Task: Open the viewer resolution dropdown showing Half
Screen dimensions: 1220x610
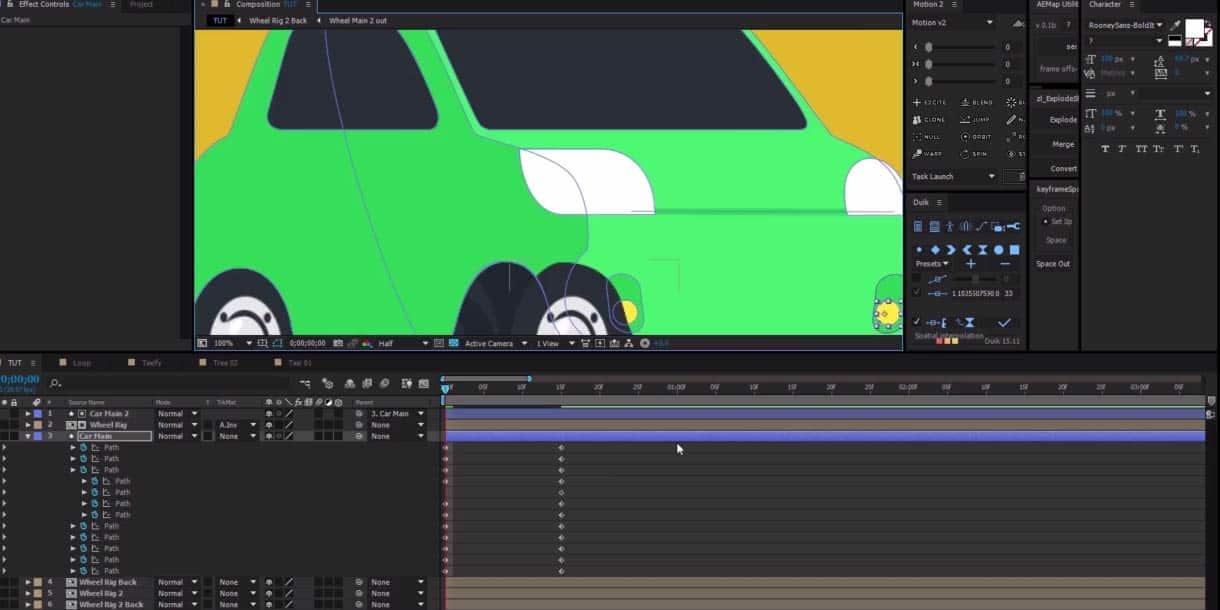Action: [x=400, y=343]
